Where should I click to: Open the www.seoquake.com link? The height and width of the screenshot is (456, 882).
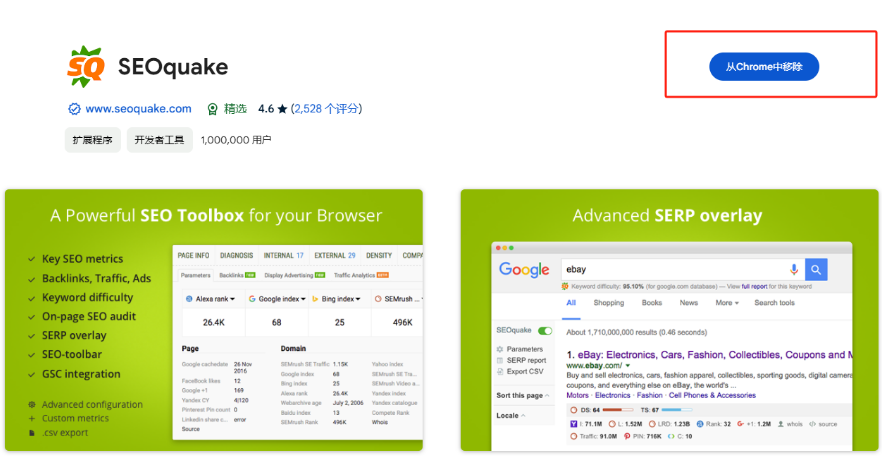(x=138, y=109)
